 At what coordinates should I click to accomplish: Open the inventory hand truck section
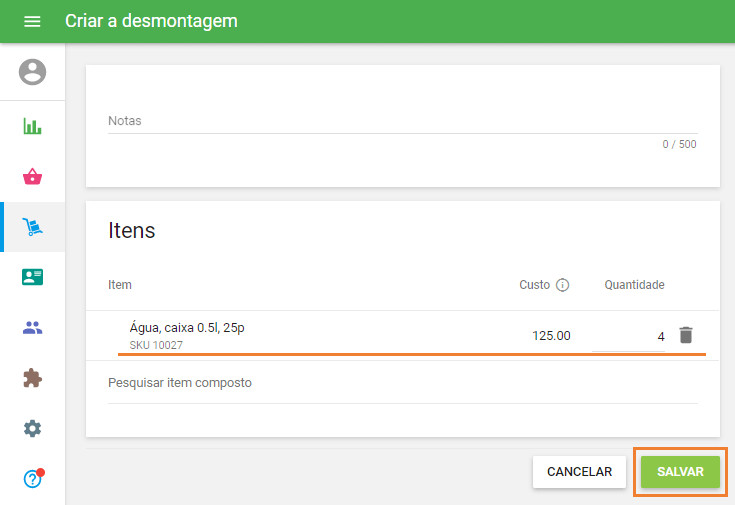click(x=33, y=228)
